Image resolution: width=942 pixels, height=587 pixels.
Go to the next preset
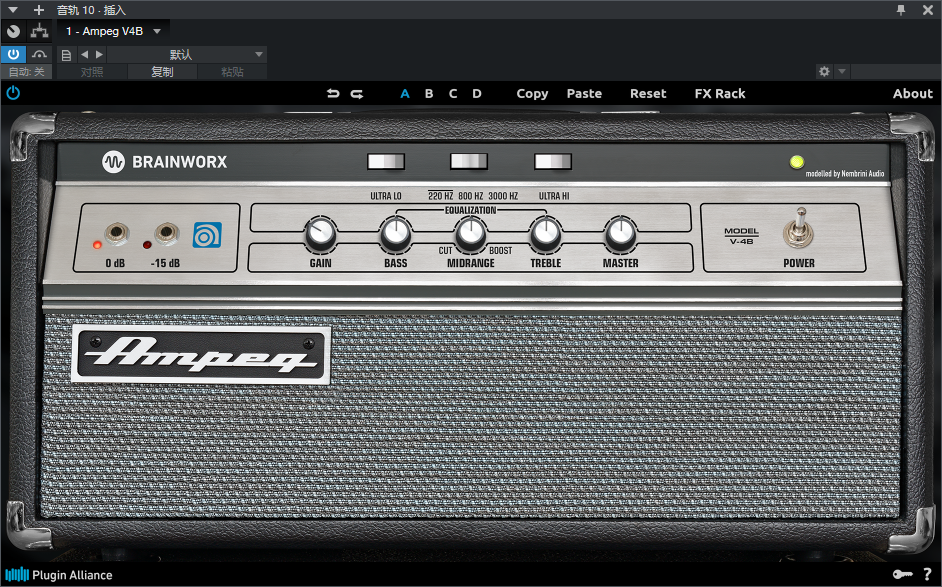tap(100, 54)
